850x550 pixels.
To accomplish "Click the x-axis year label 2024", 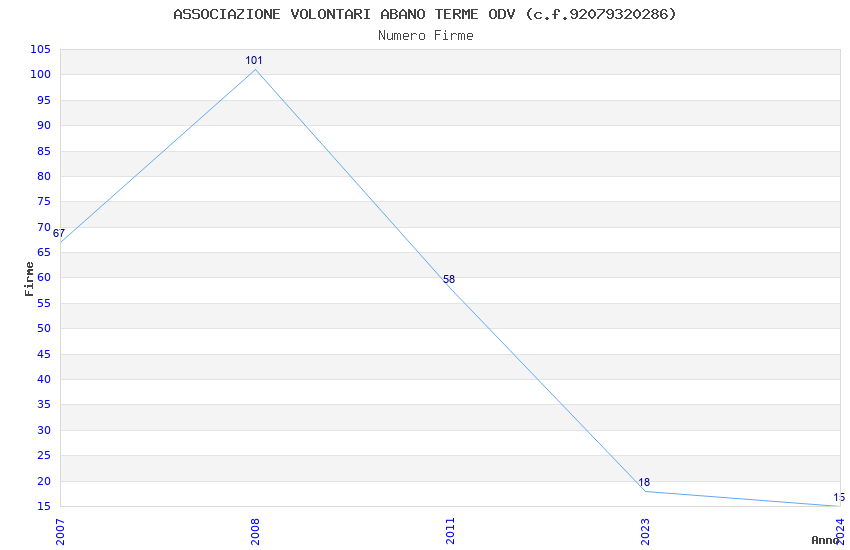I will coord(840,532).
